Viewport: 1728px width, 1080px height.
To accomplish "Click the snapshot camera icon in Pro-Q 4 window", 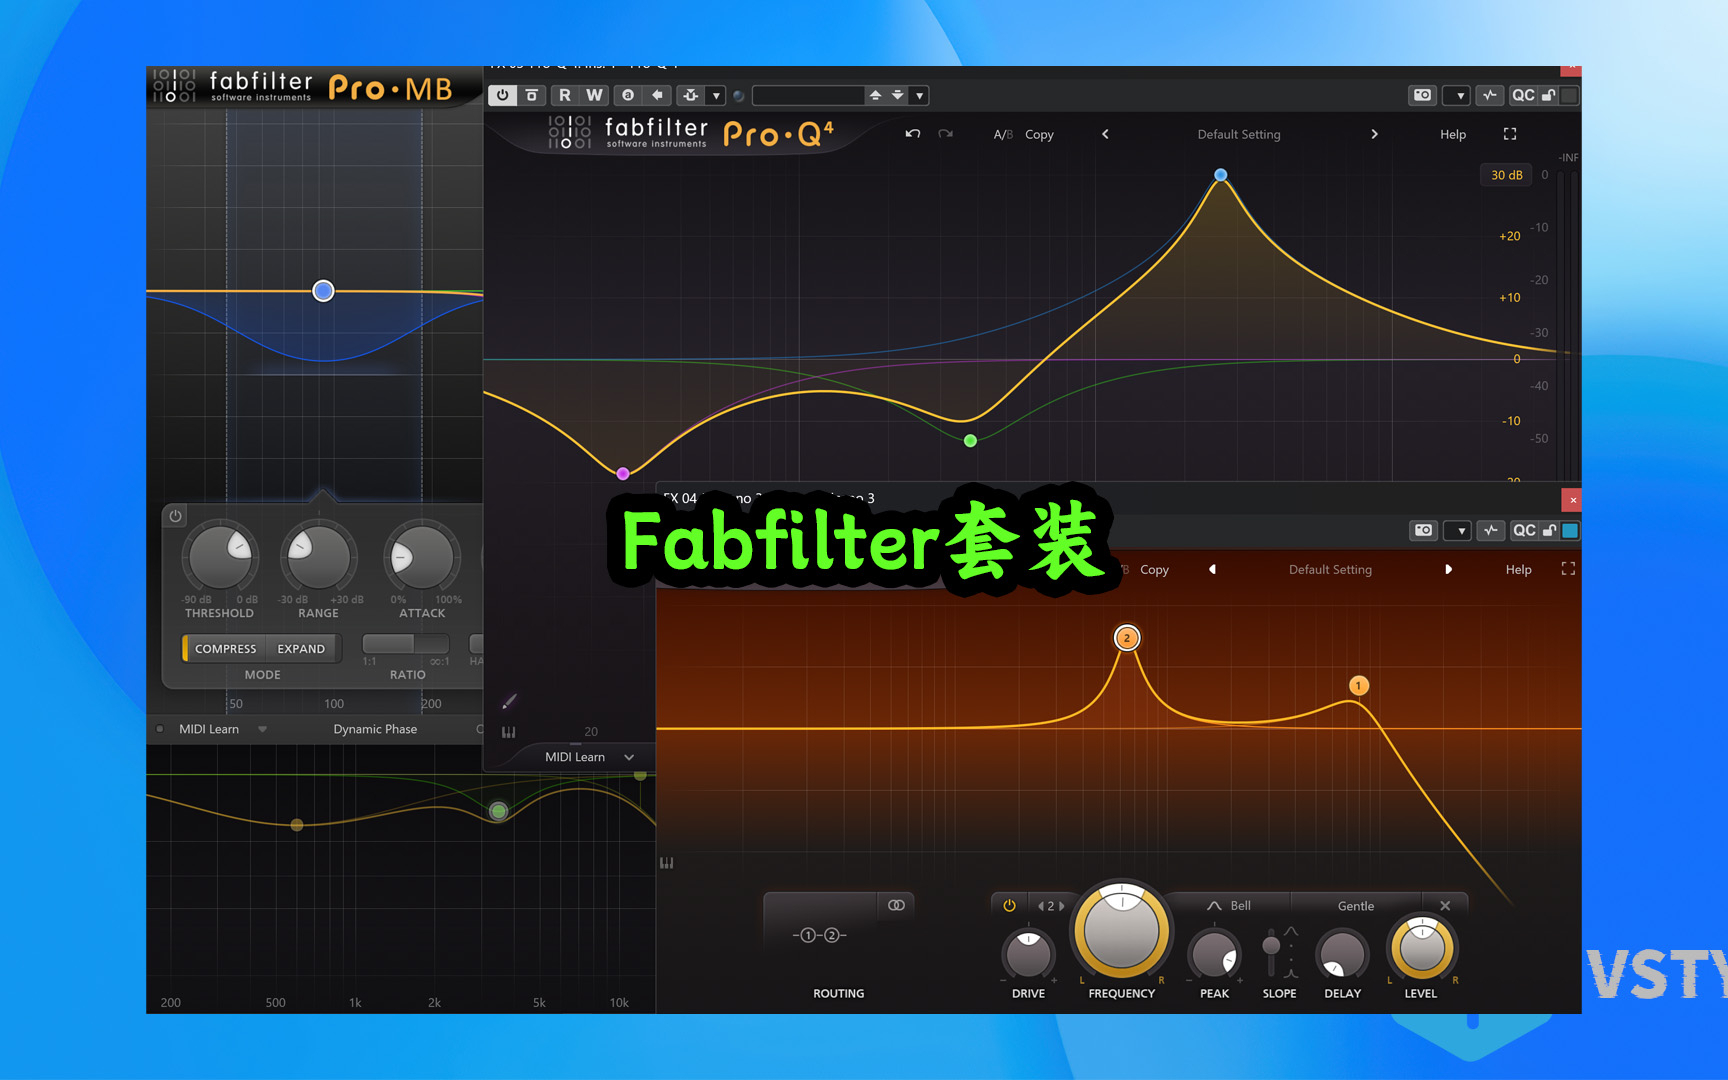I will coord(1422,95).
